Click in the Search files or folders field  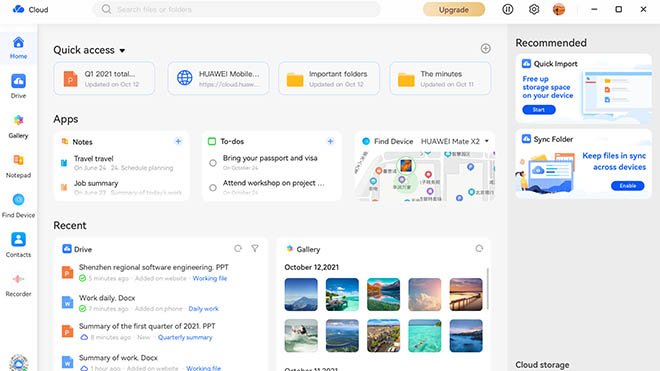click(x=237, y=9)
